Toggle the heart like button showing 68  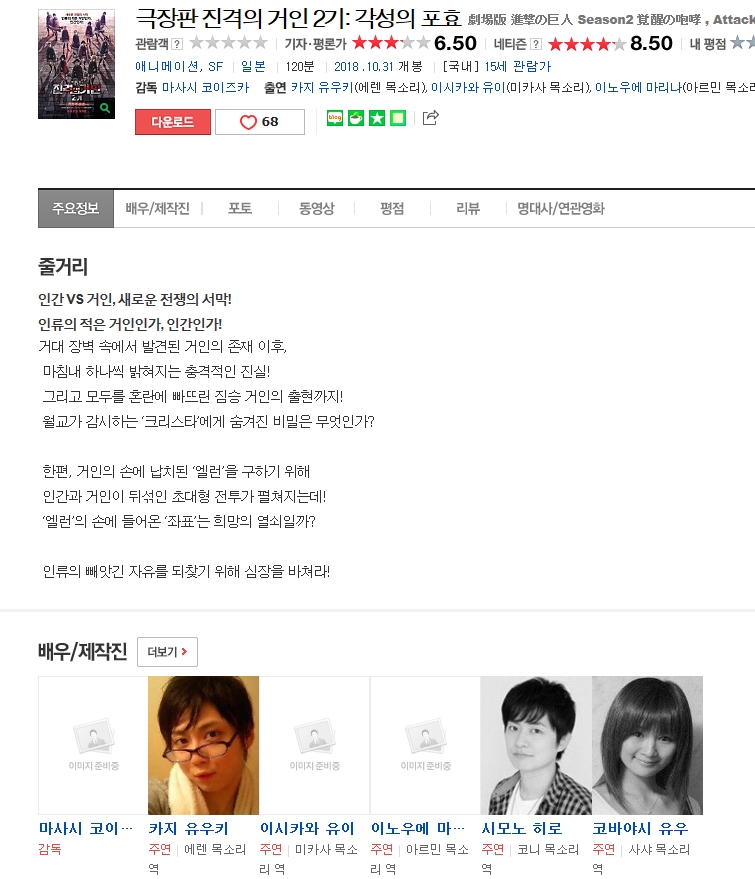pos(260,122)
